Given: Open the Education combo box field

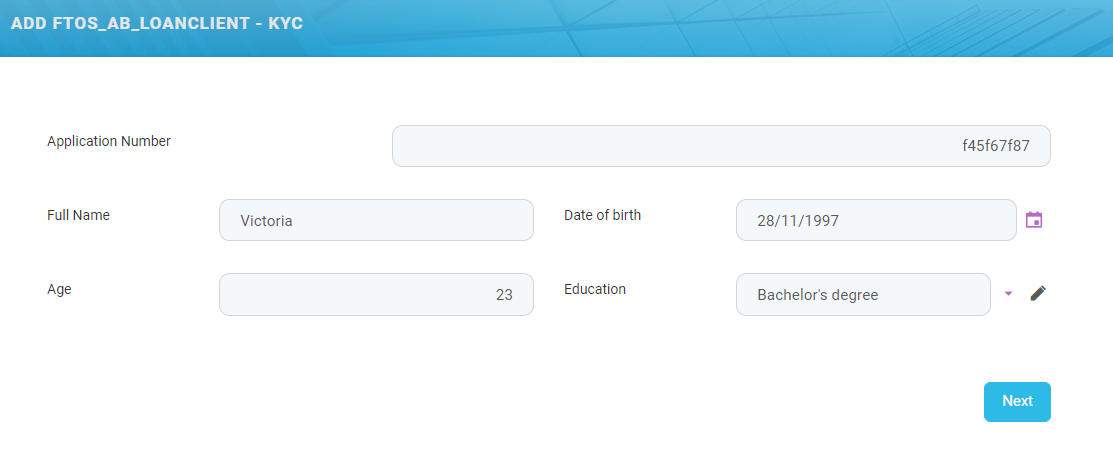Looking at the screenshot, I should coord(863,294).
